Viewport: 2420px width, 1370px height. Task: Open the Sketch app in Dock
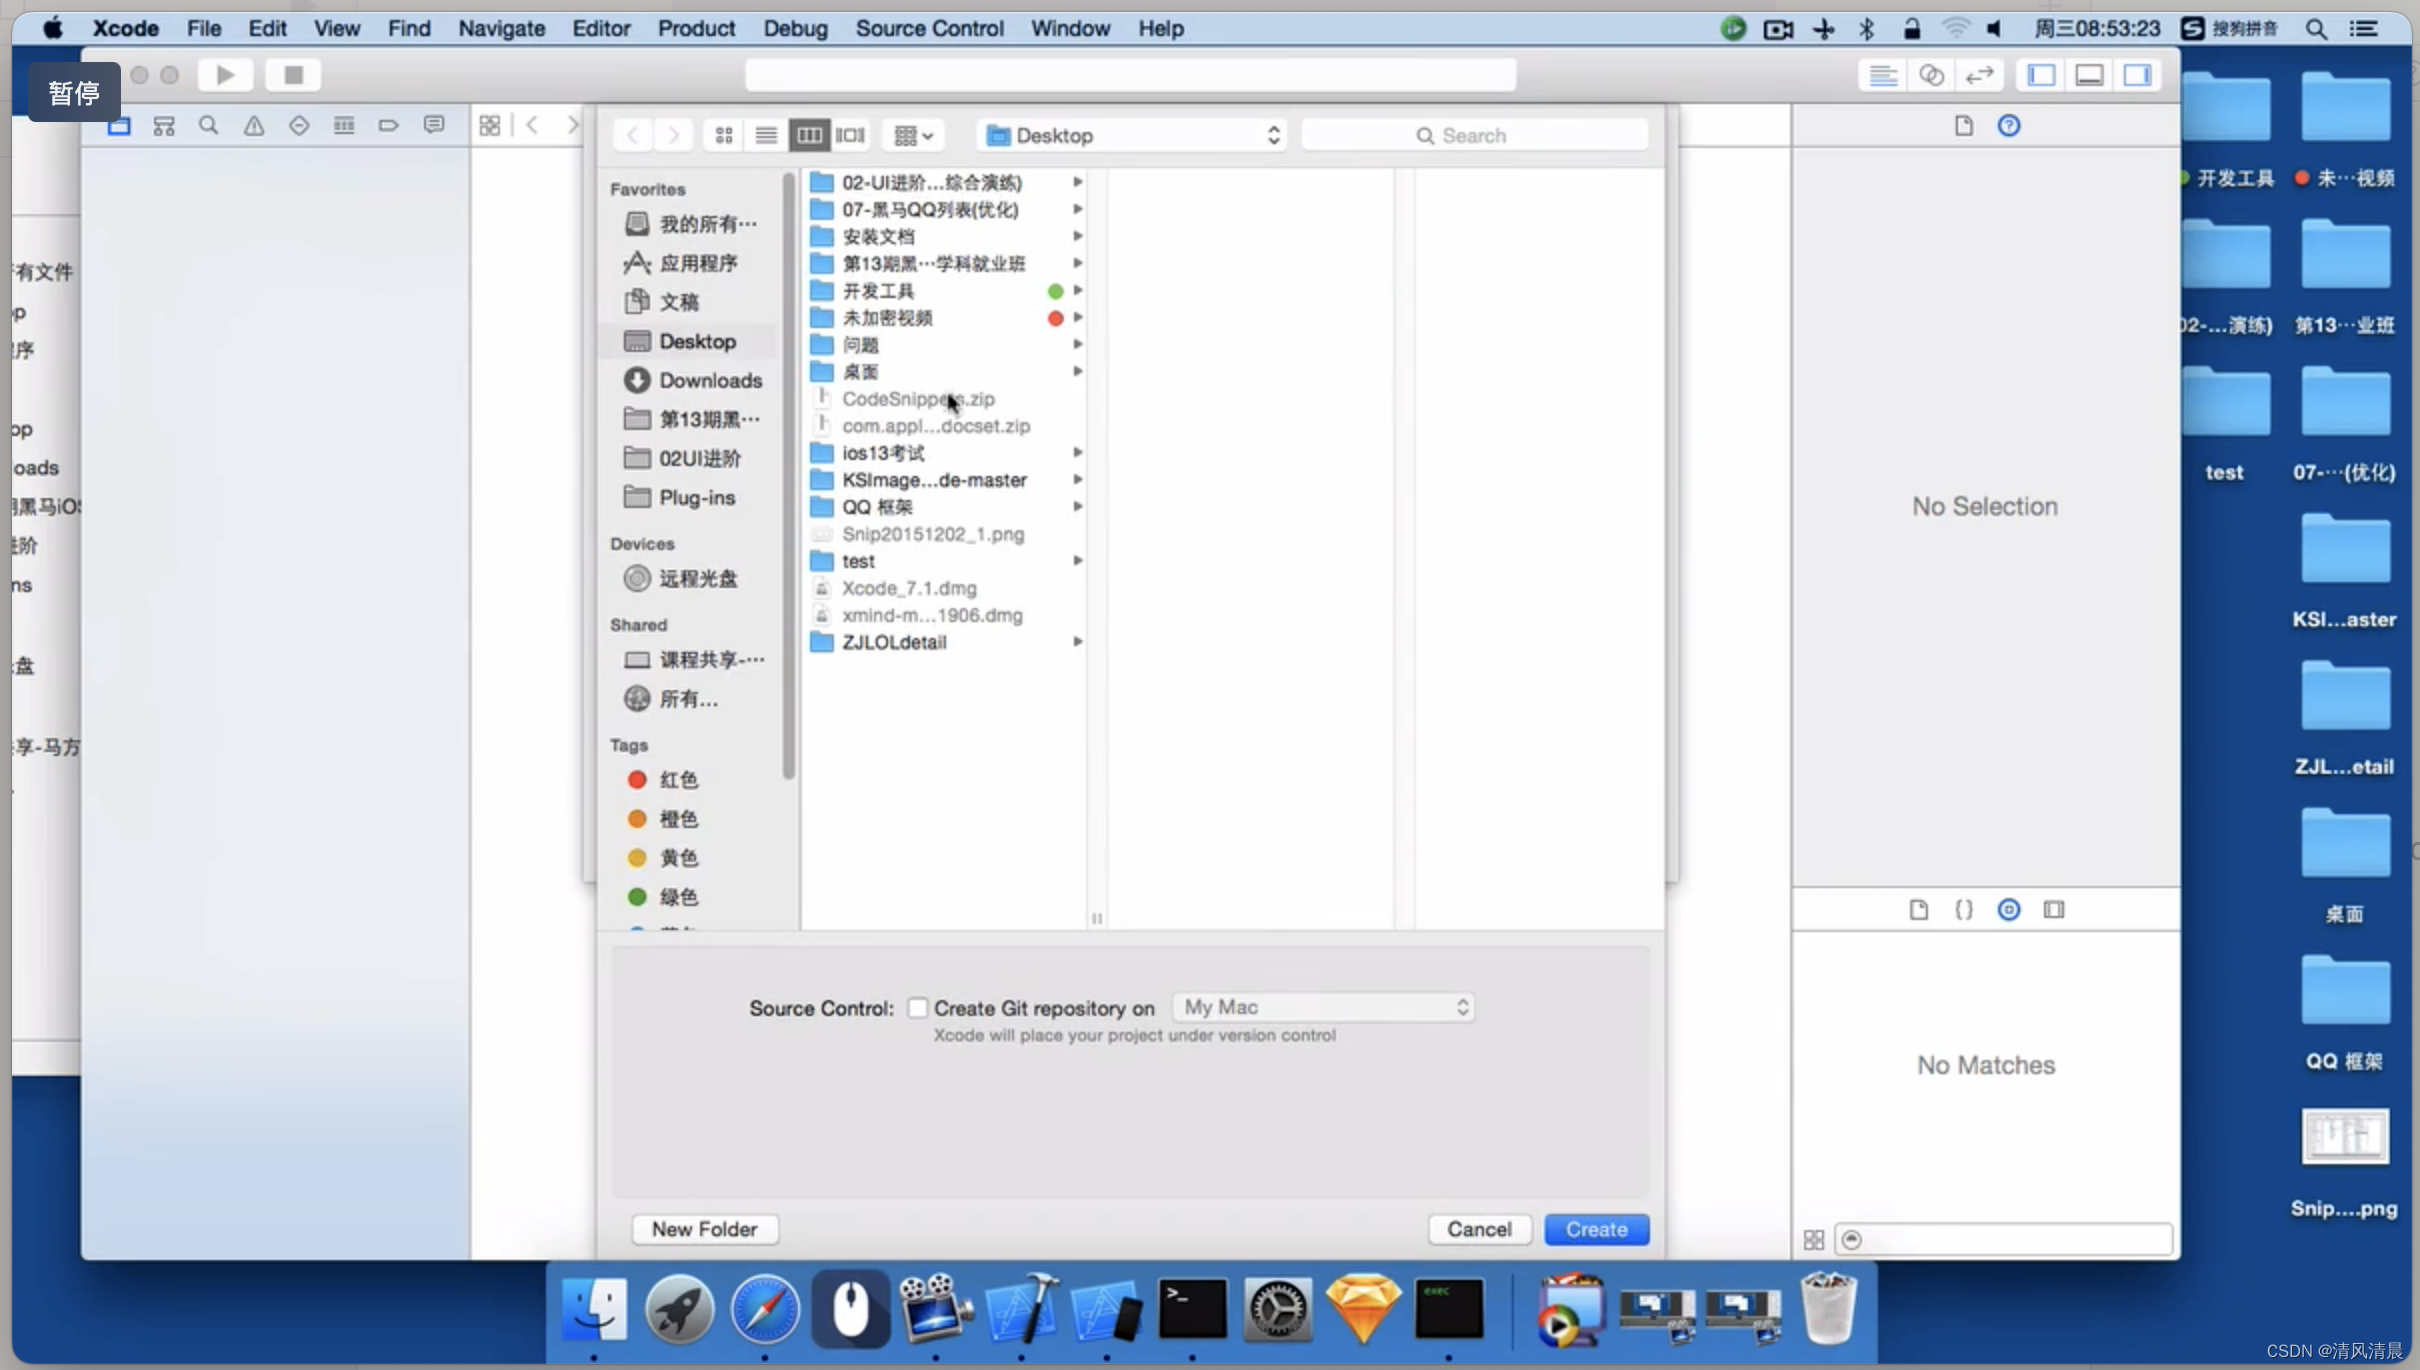coord(1363,1308)
